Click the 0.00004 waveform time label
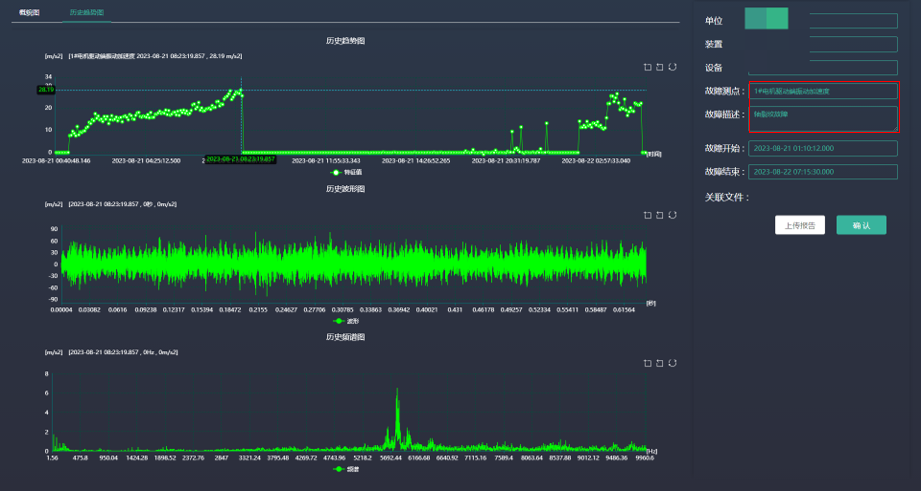Viewport: 922px width, 492px height. tap(61, 309)
